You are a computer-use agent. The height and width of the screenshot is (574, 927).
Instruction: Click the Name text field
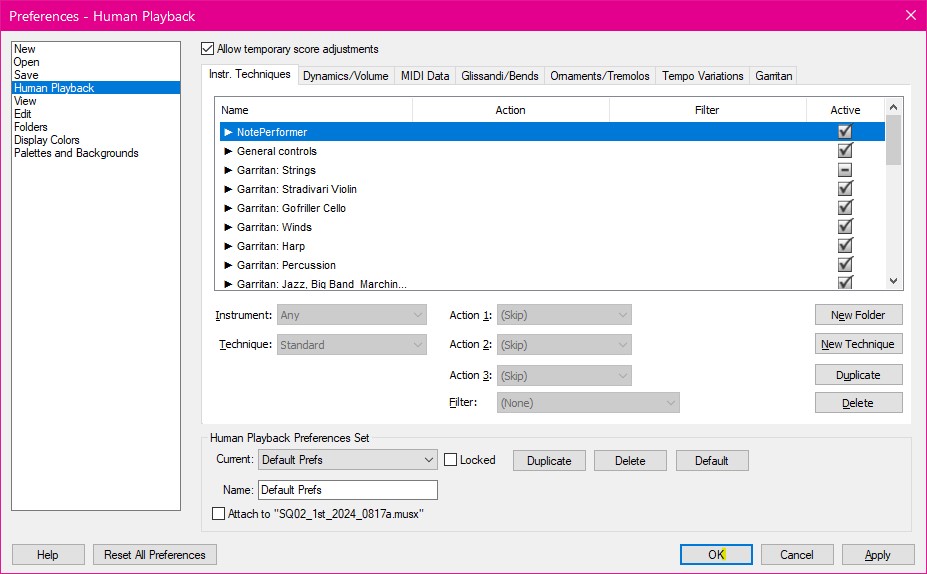[347, 490]
